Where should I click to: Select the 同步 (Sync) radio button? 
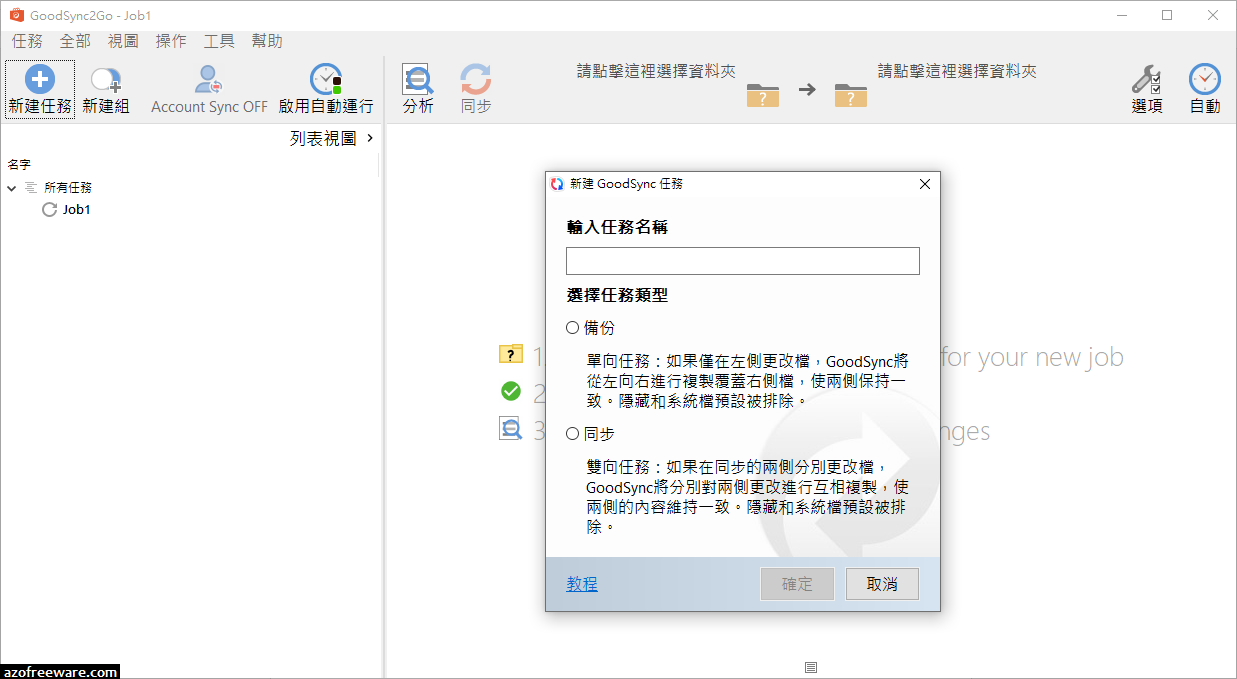pos(573,434)
